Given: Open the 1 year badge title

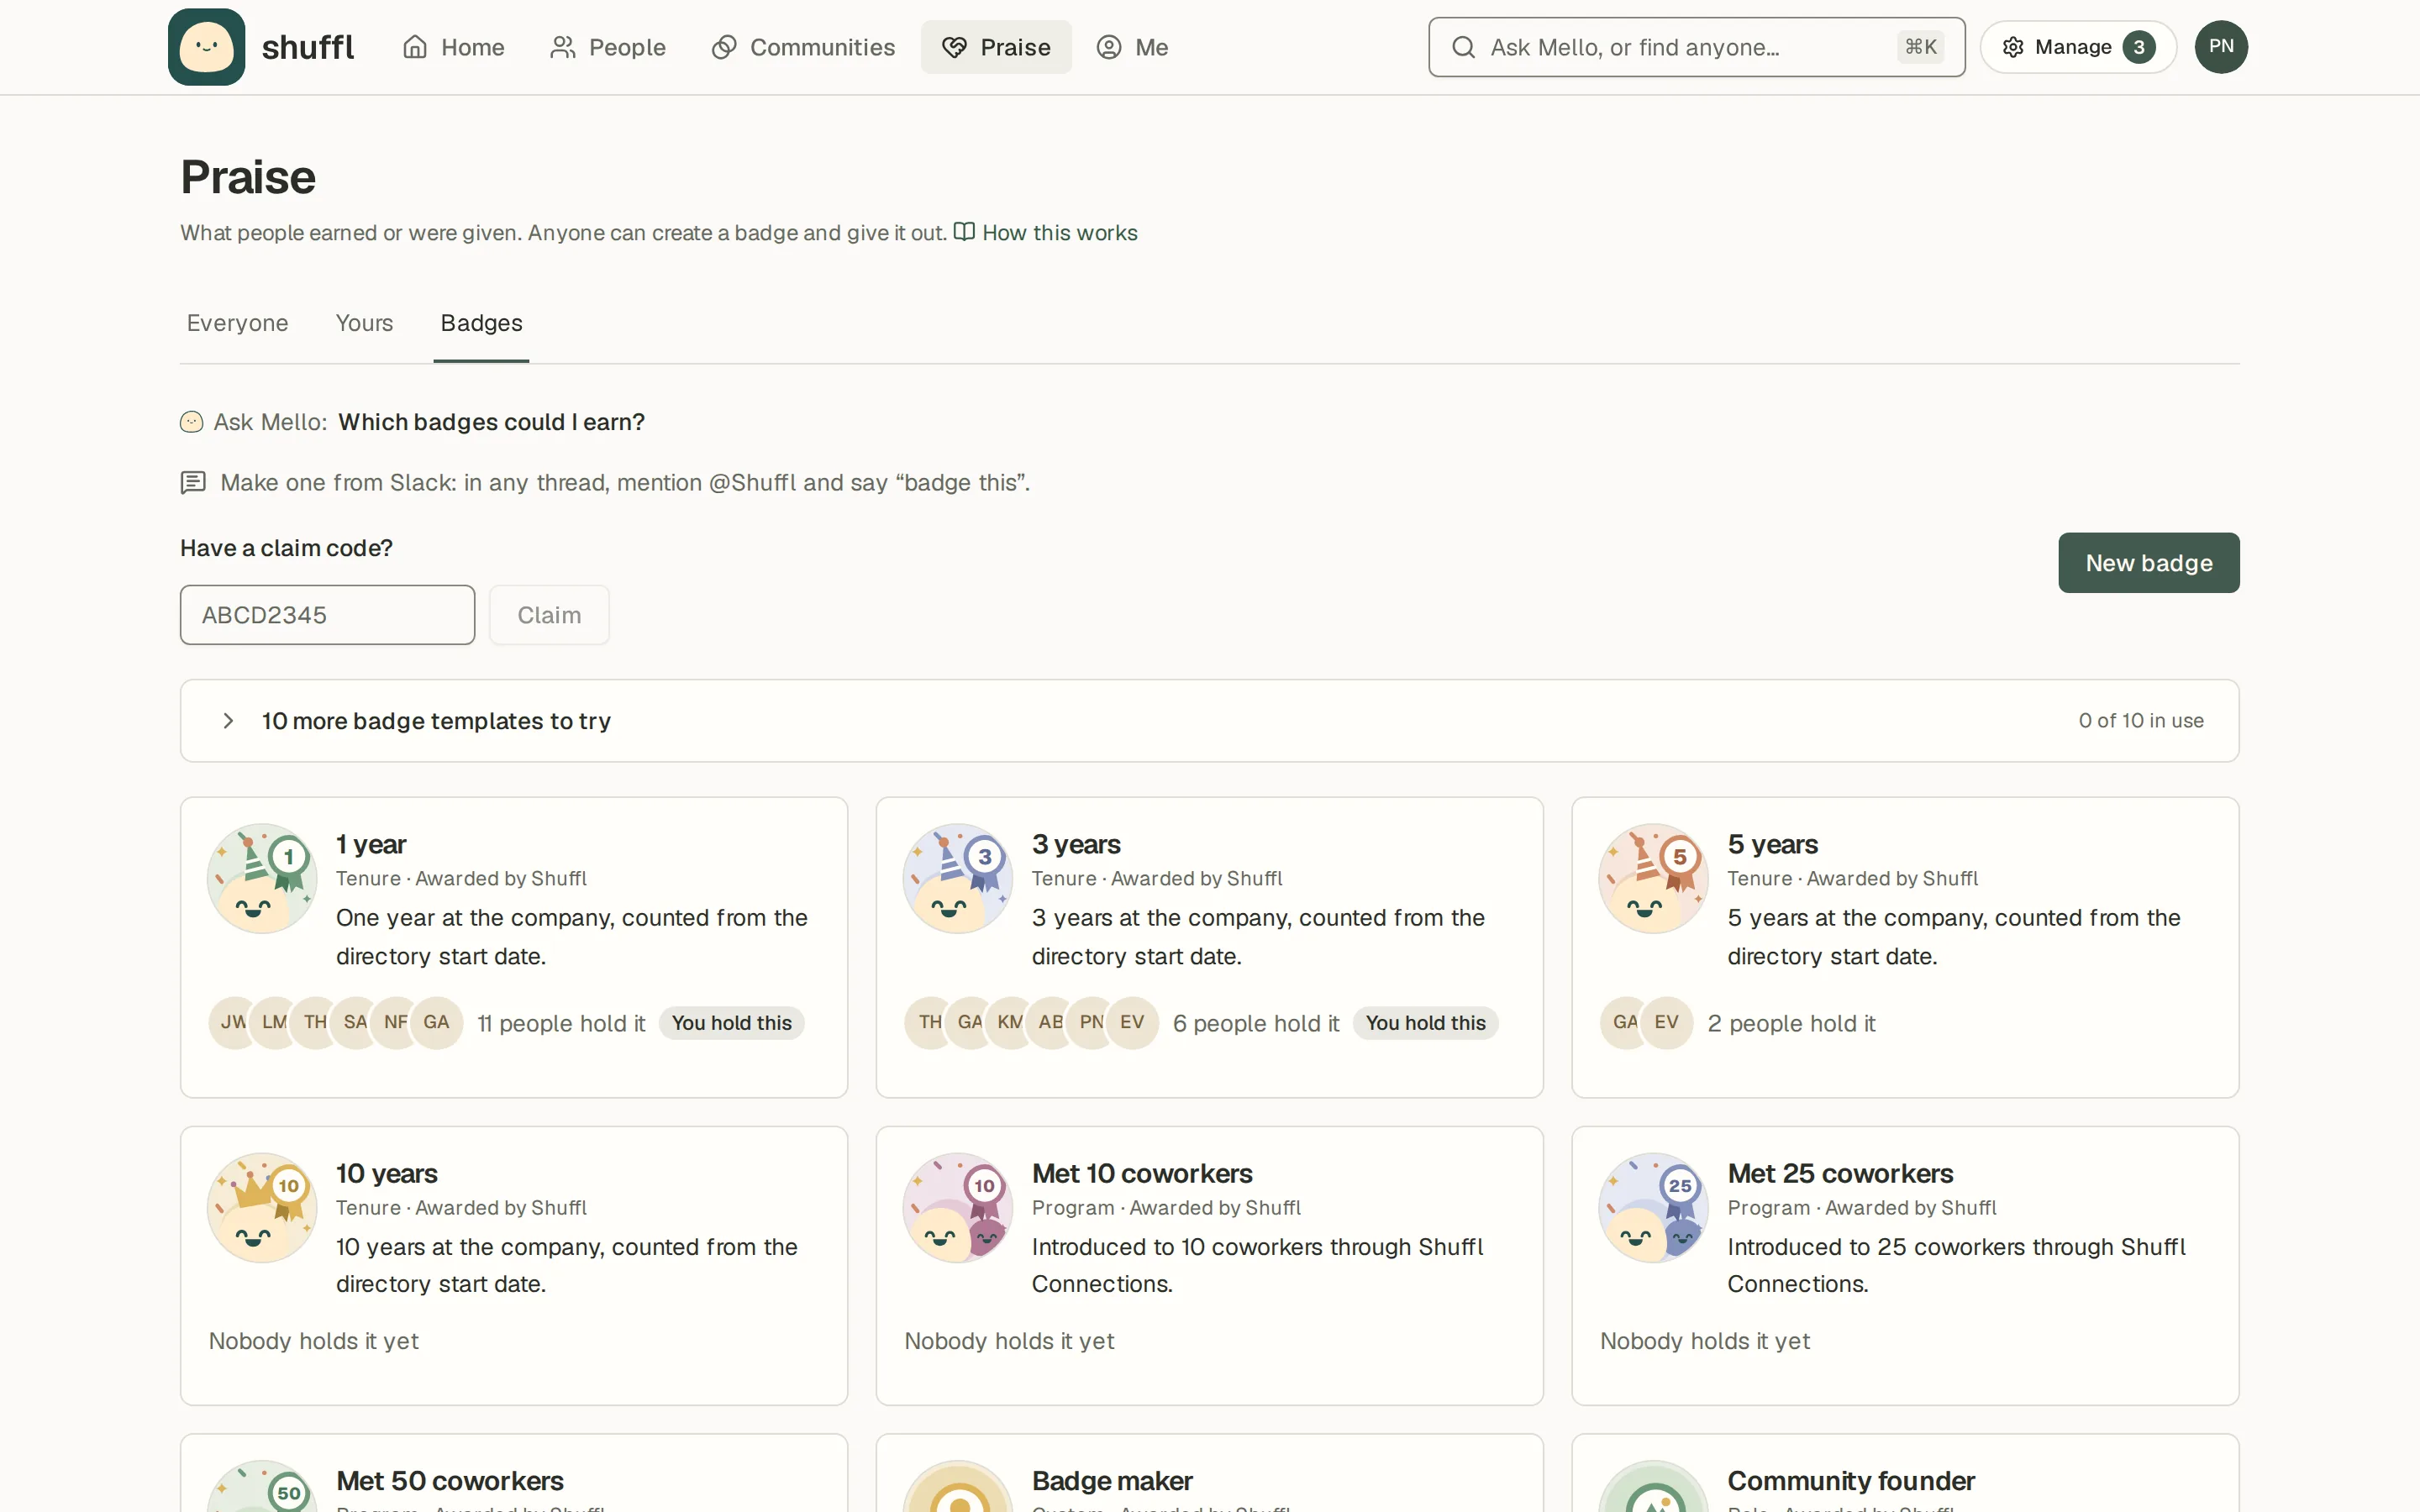Looking at the screenshot, I should coord(371,845).
